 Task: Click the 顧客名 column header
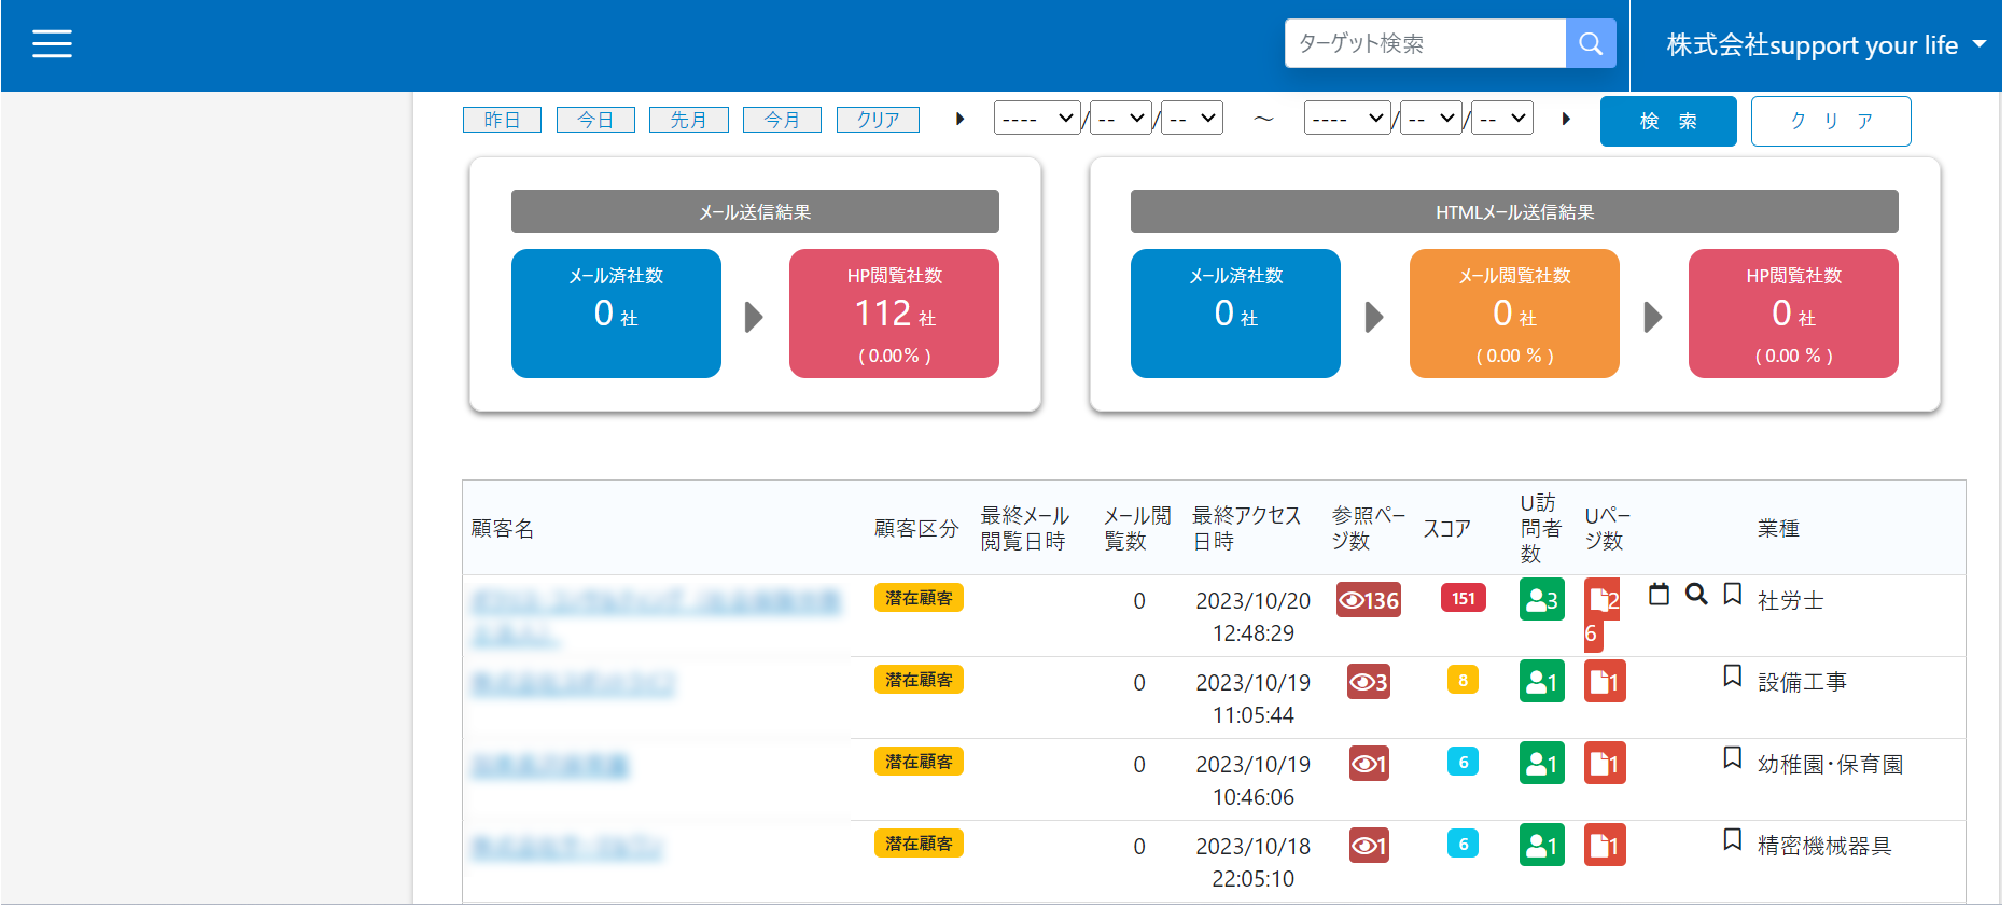click(503, 528)
